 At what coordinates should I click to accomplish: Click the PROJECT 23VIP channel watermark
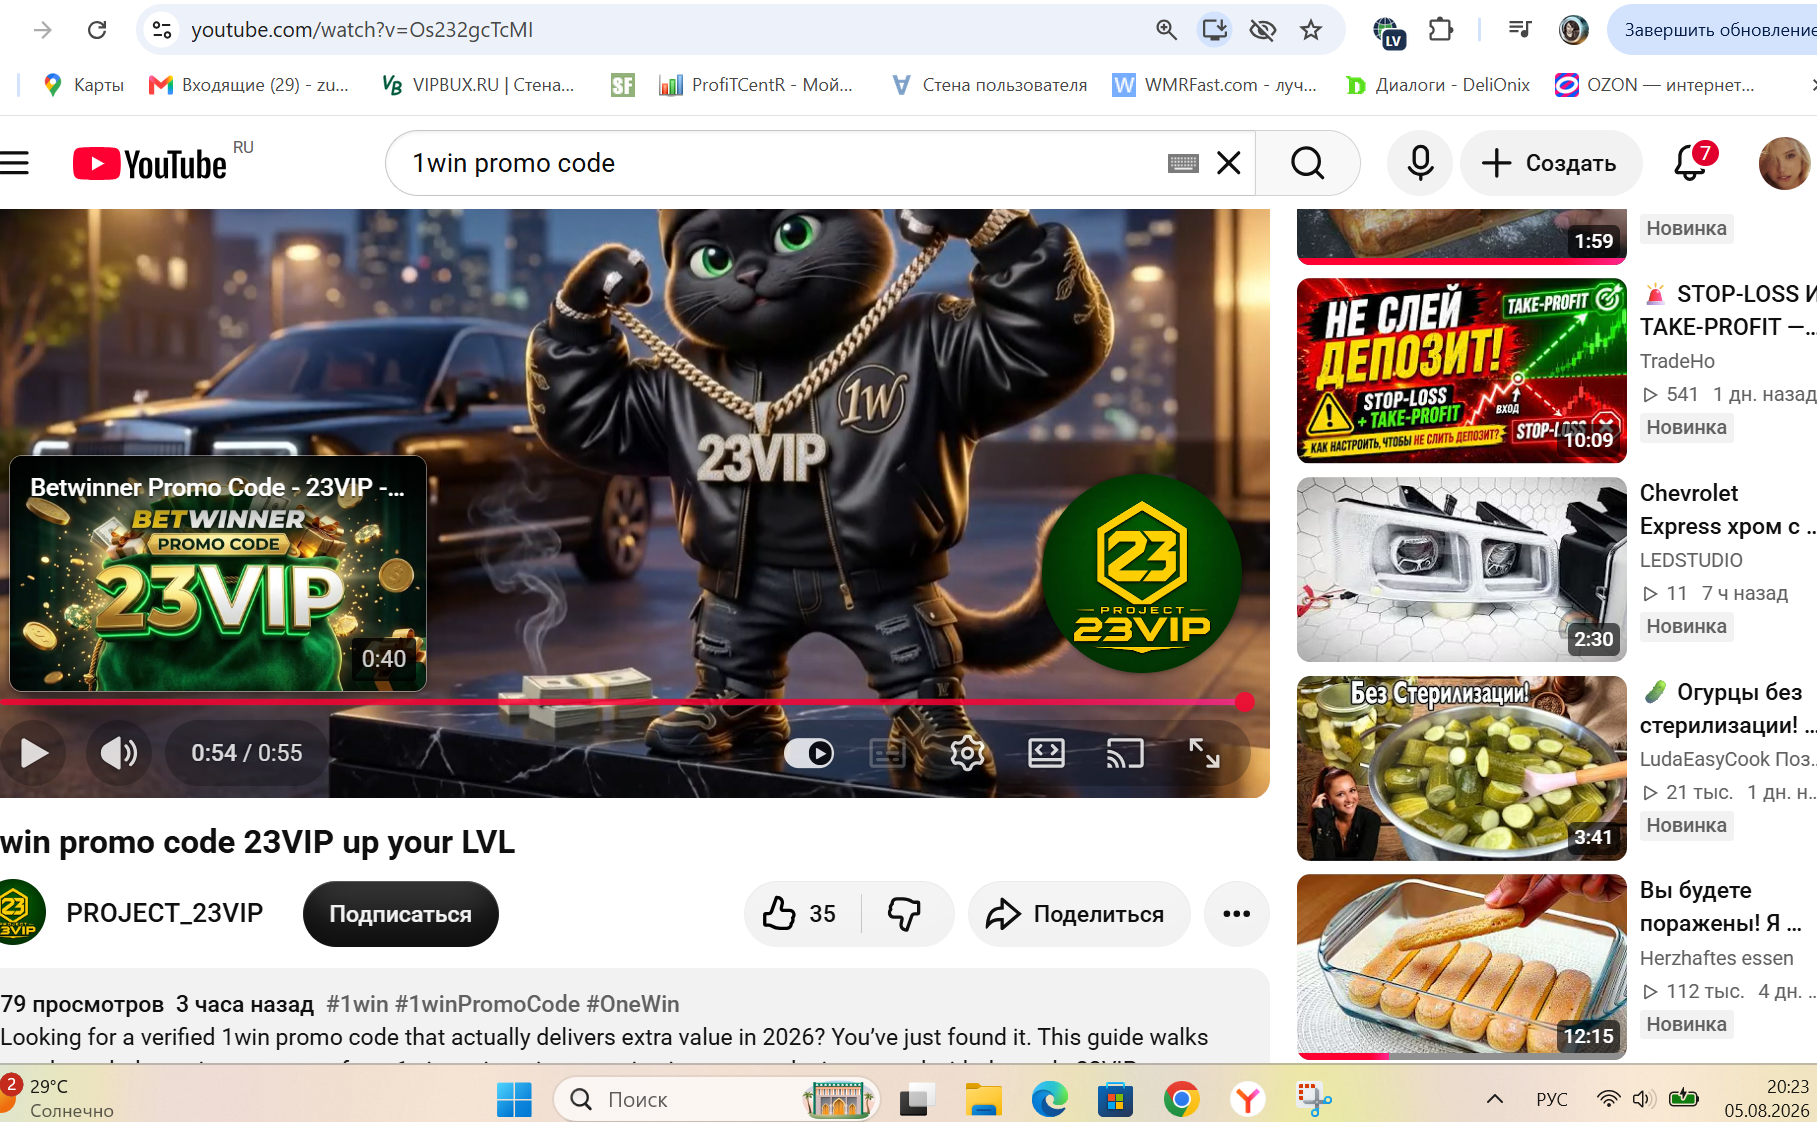pos(1141,573)
